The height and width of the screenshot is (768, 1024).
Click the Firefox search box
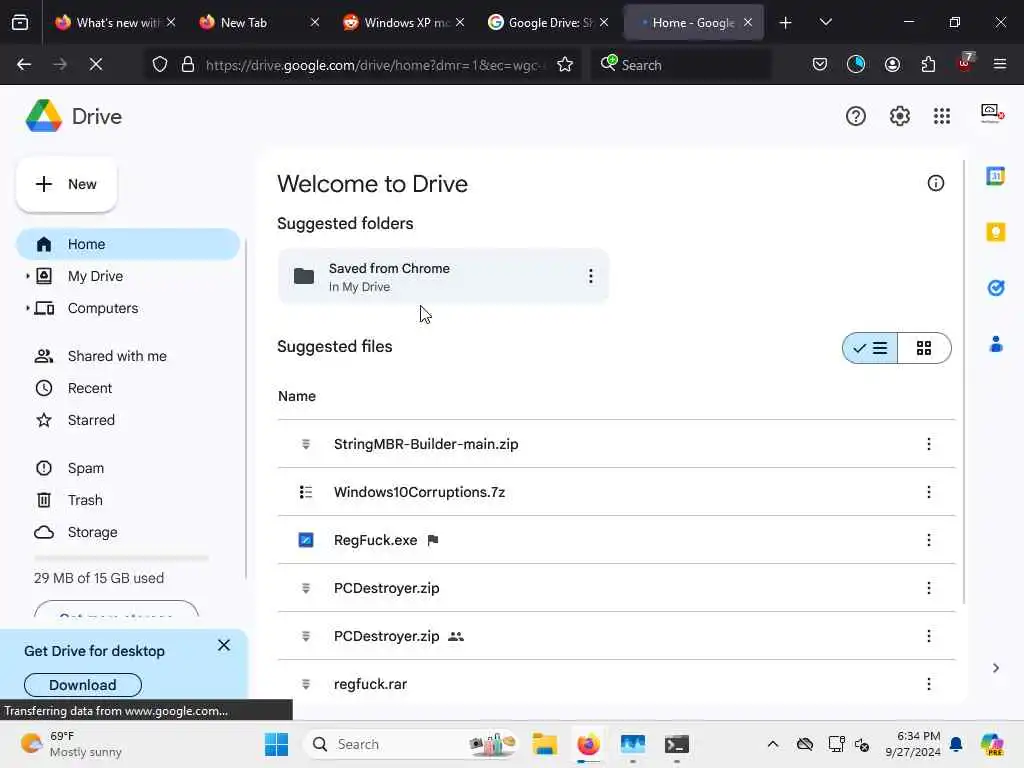[x=681, y=65]
